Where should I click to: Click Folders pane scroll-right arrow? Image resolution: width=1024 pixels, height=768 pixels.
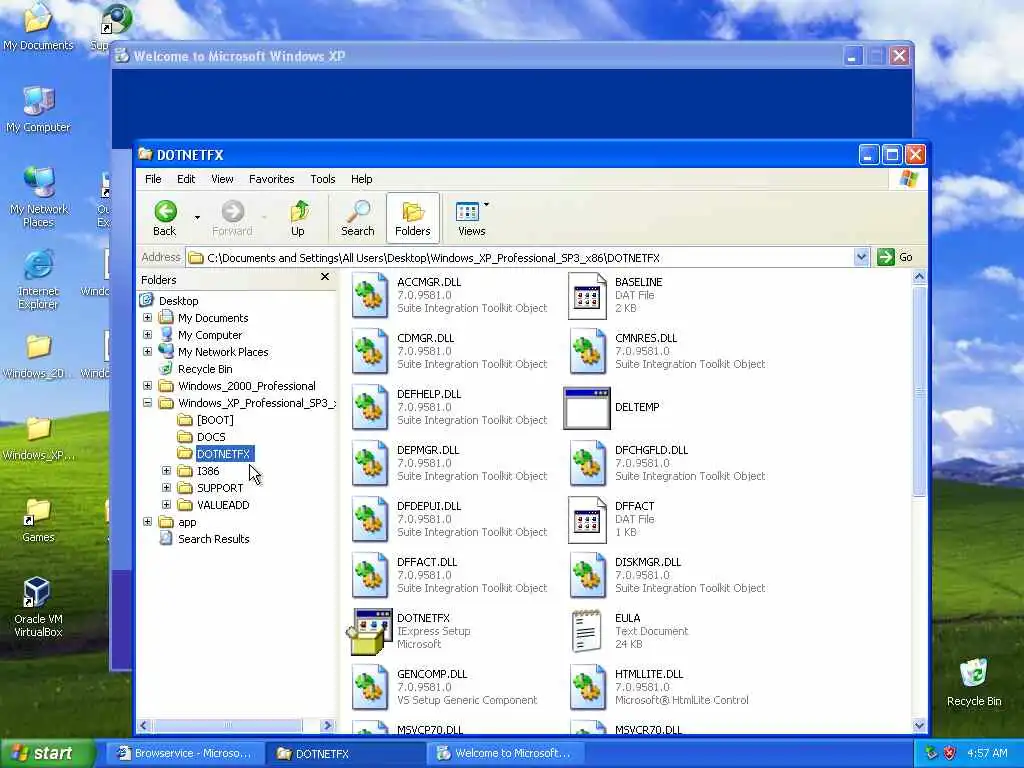(328, 725)
